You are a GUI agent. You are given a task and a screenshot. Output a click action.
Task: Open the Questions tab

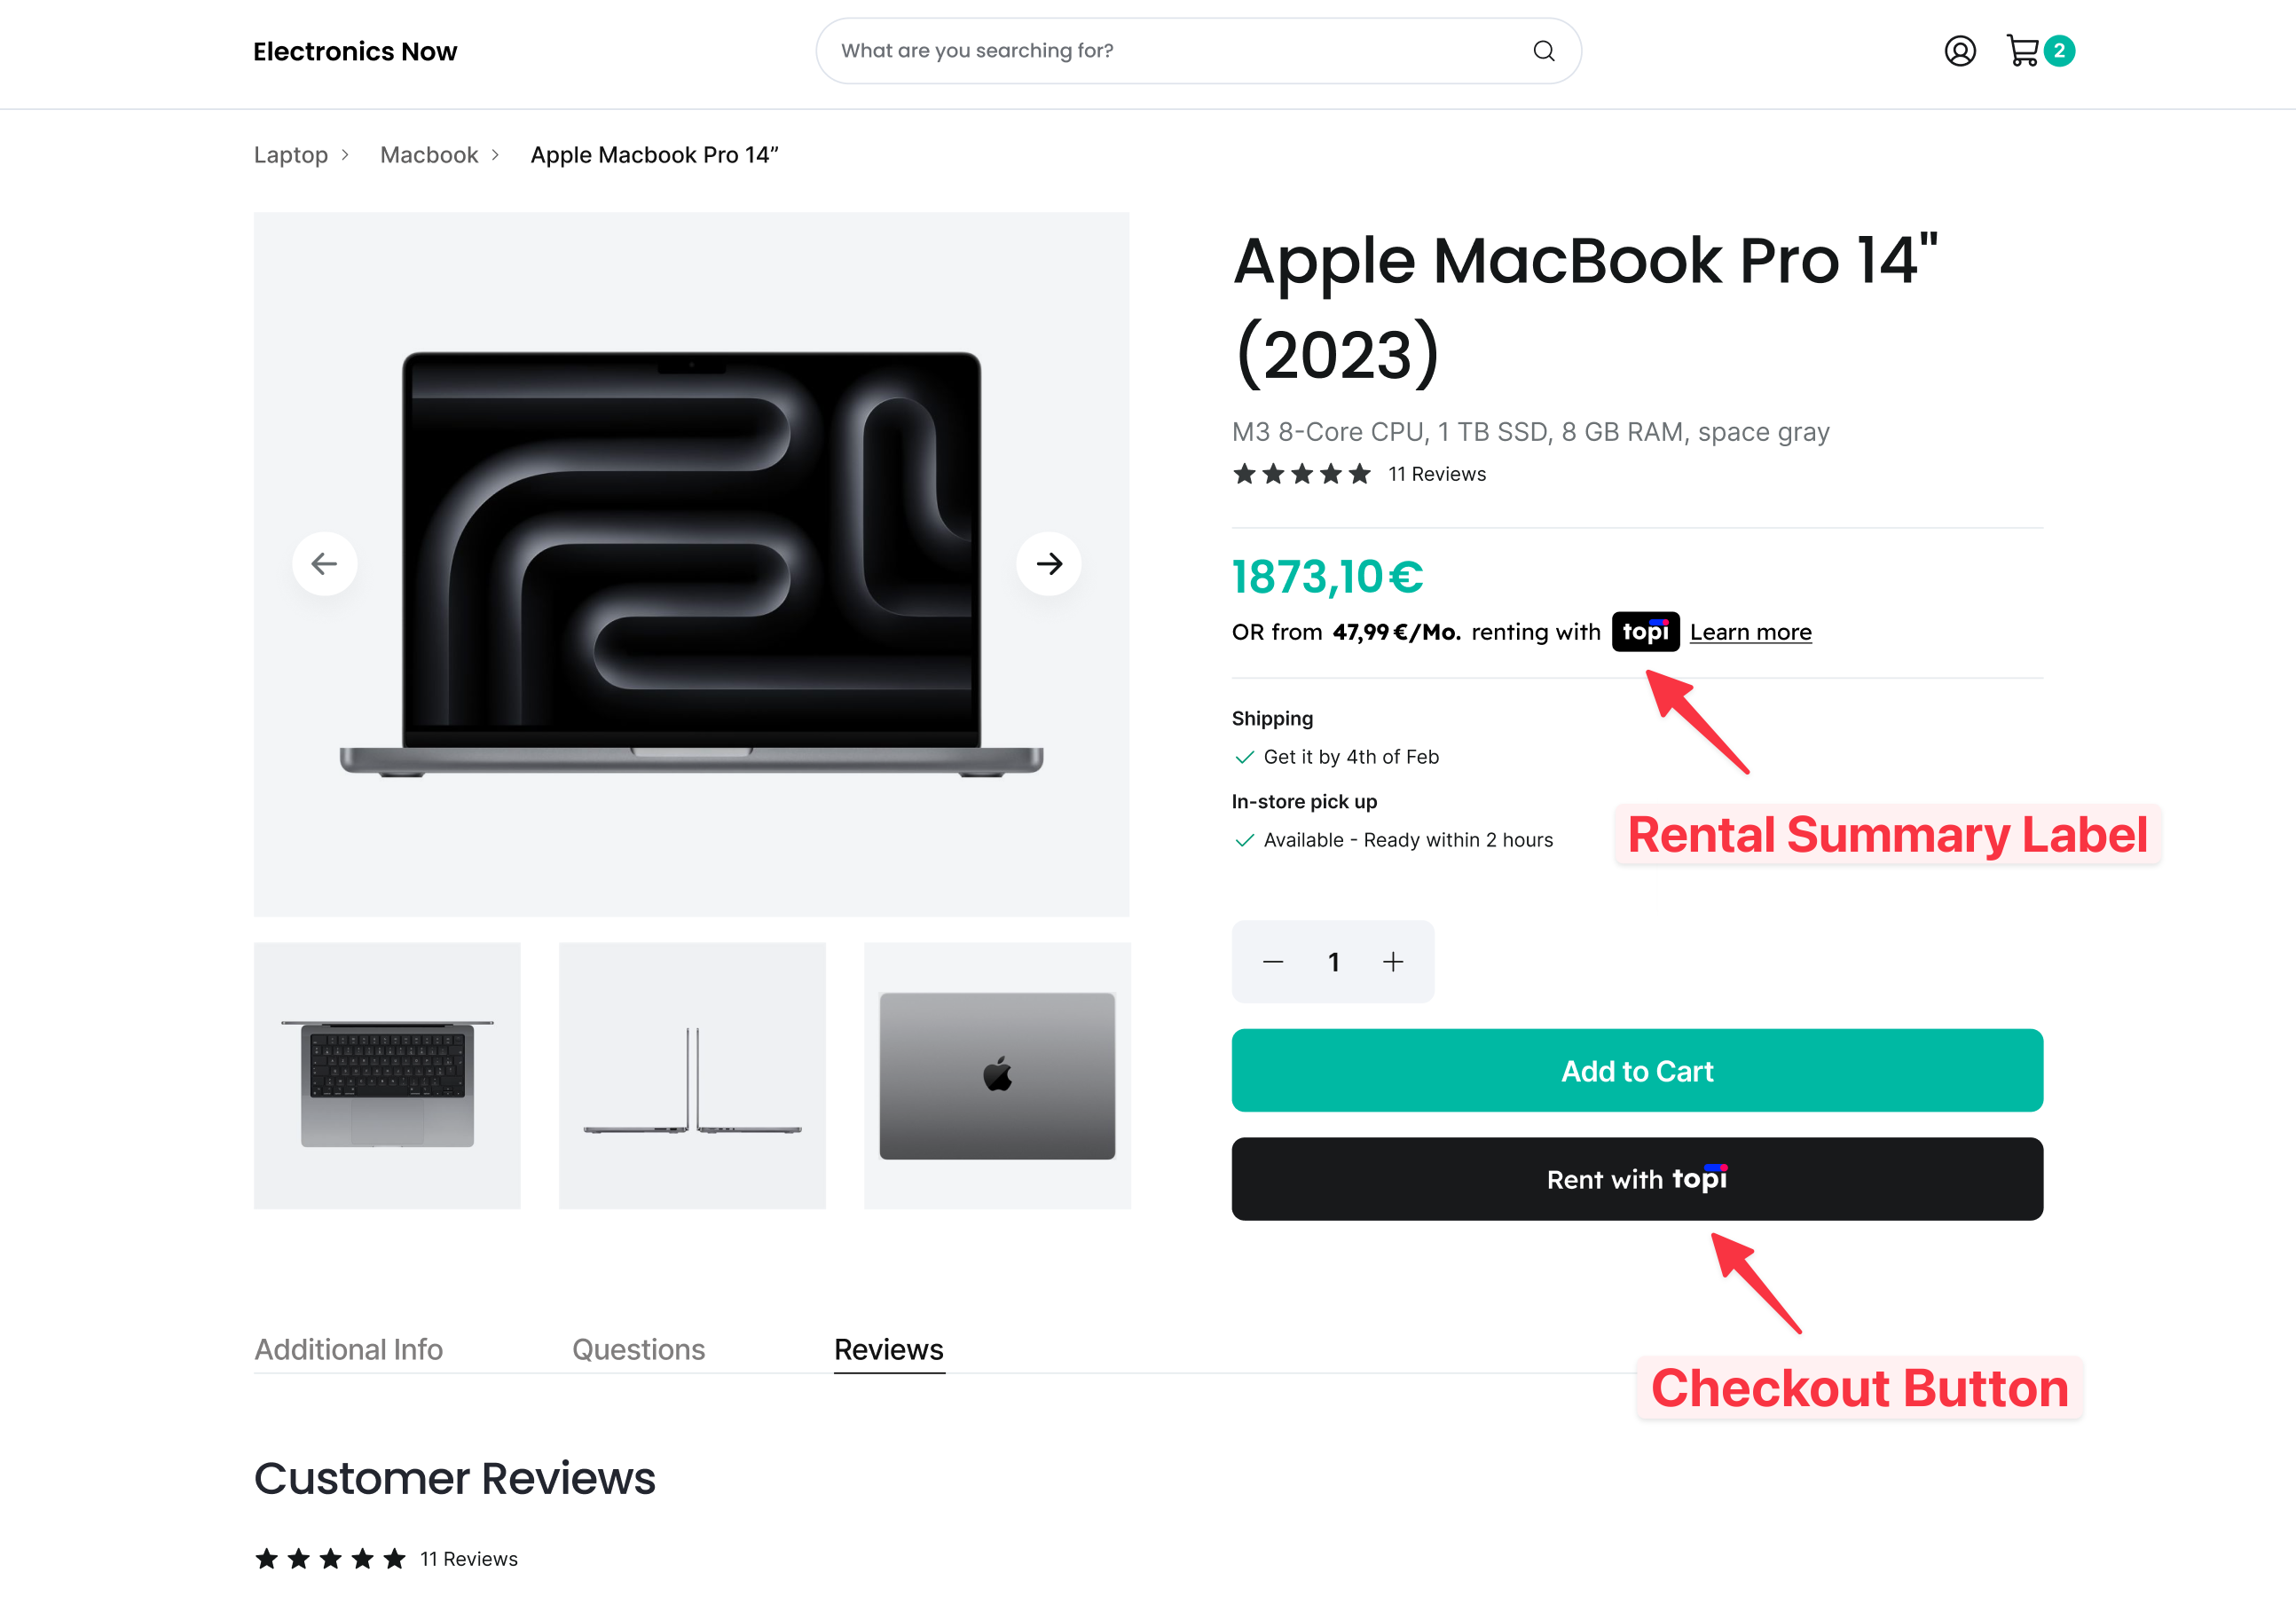638,1349
